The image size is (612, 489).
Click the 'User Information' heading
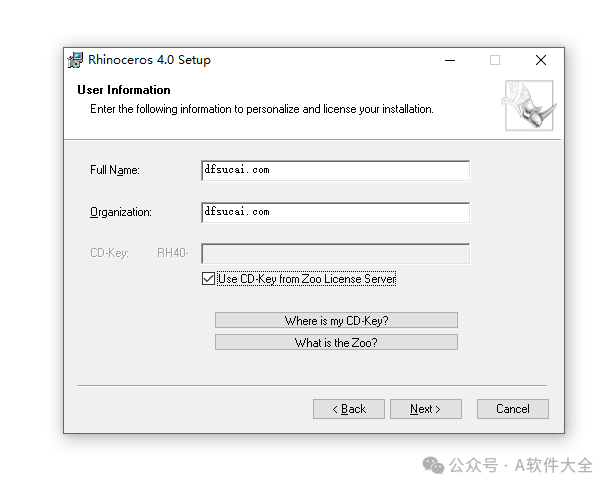point(124,90)
